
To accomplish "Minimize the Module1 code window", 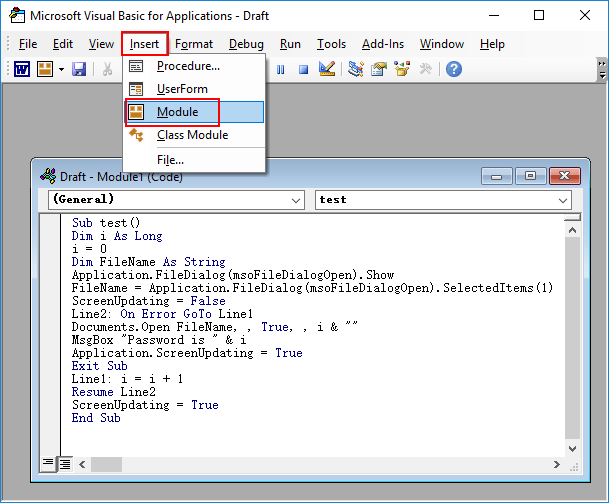I will [x=496, y=176].
